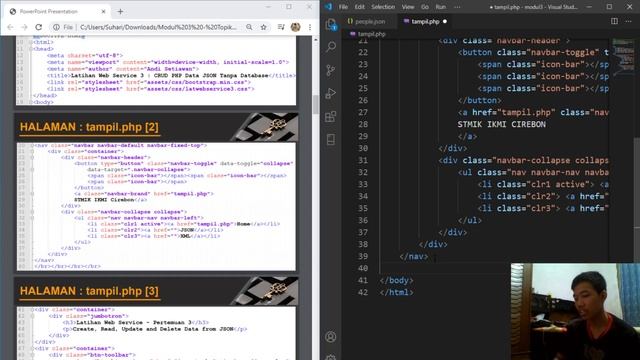640x360 pixels.
Task: Open the Accounts menu in VS Code
Action: pos(331,337)
